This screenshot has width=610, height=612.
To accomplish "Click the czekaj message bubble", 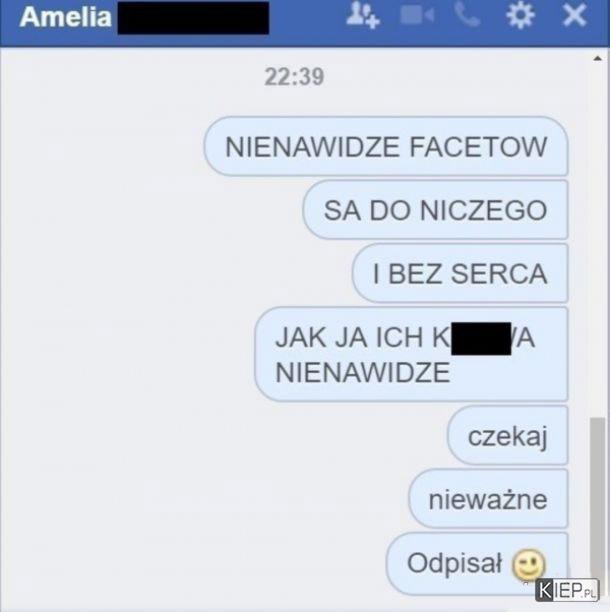I will click(x=507, y=436).
